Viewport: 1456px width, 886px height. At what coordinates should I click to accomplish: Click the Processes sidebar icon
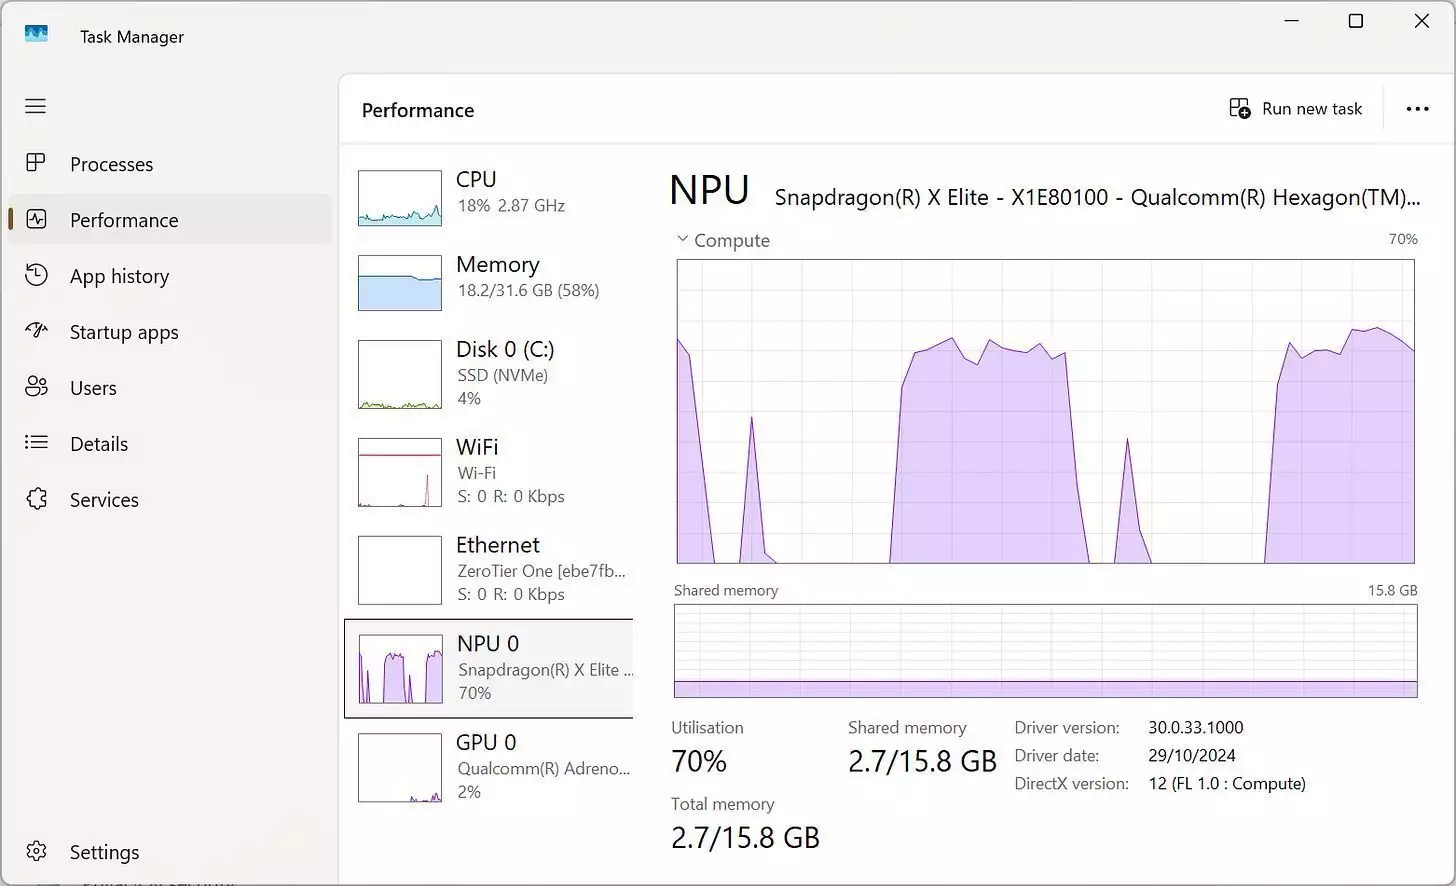click(x=36, y=163)
